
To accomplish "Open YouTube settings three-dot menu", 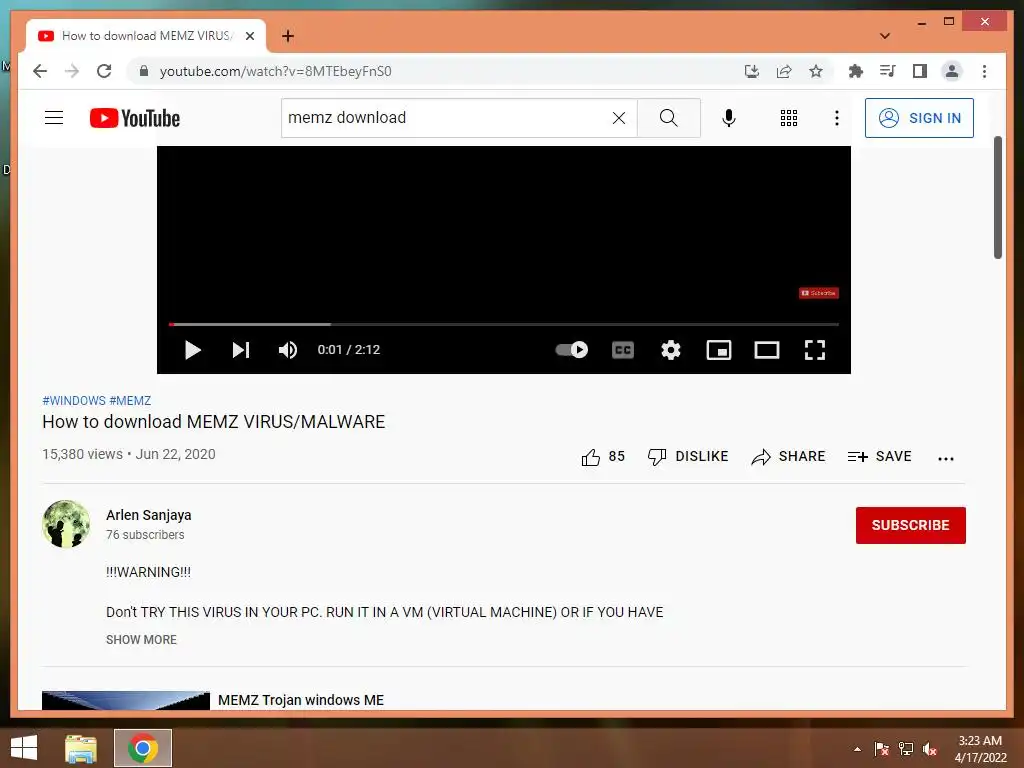I will [837, 118].
